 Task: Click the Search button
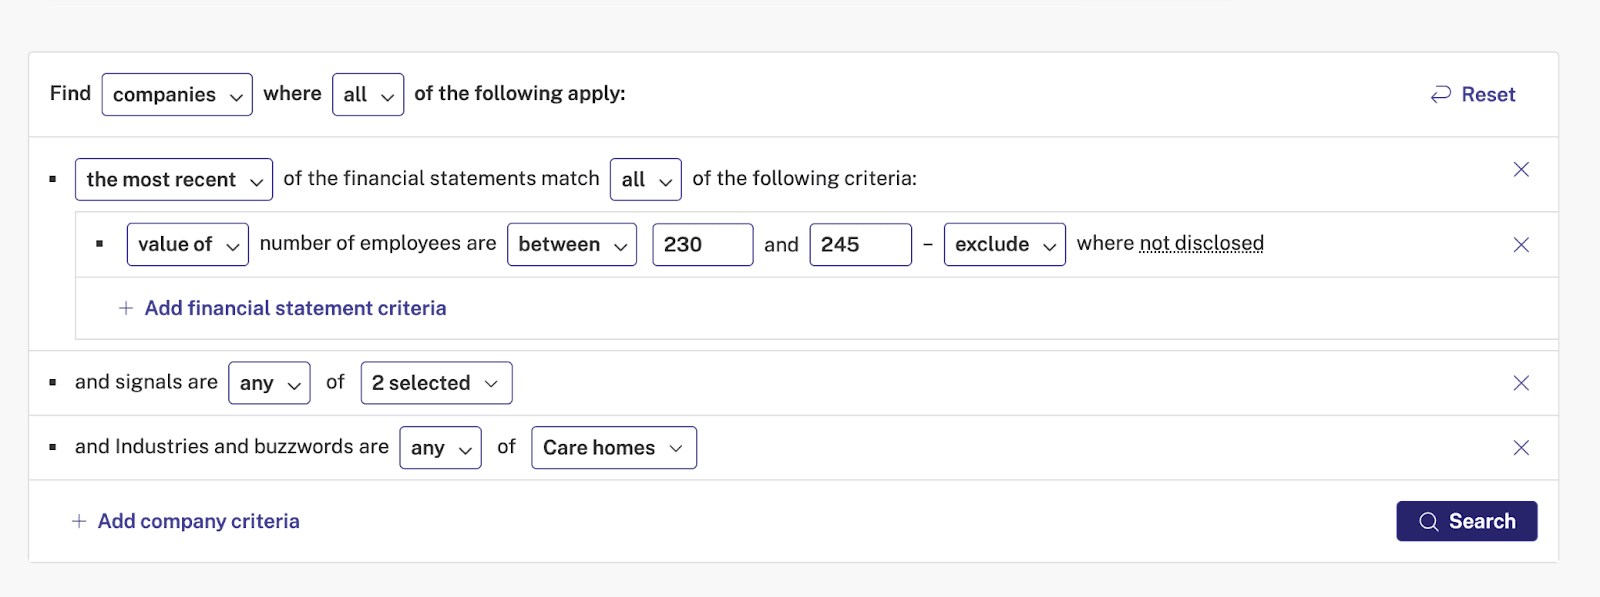pos(1467,521)
